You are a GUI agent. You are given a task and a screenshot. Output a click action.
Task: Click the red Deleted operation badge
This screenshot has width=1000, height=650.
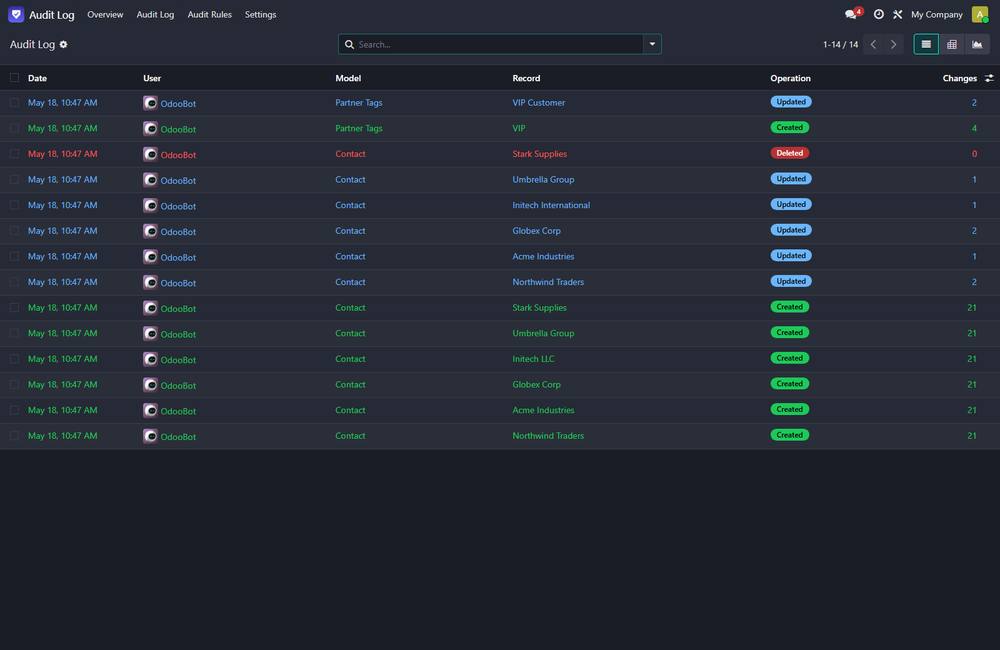[x=790, y=153]
